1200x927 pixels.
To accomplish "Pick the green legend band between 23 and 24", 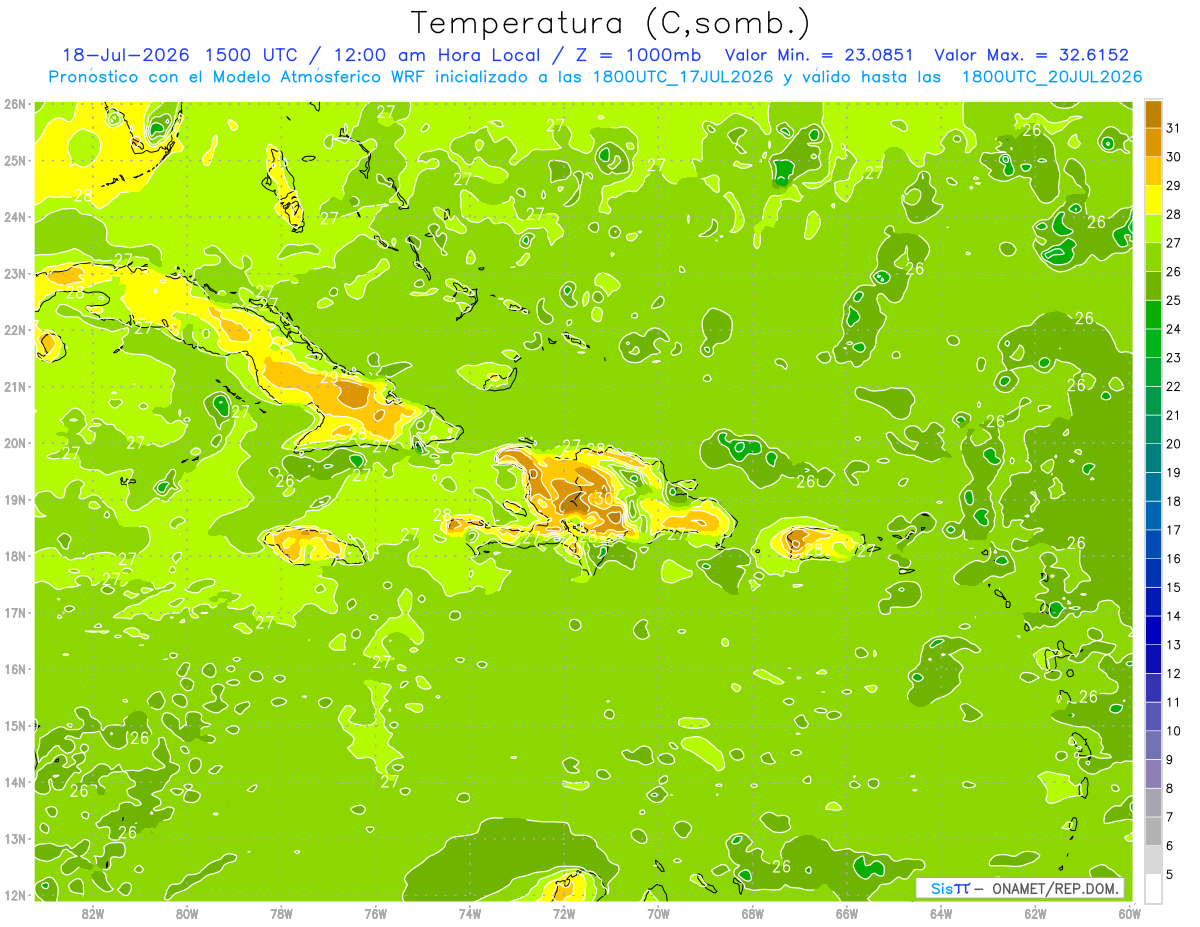I will click(x=1153, y=343).
